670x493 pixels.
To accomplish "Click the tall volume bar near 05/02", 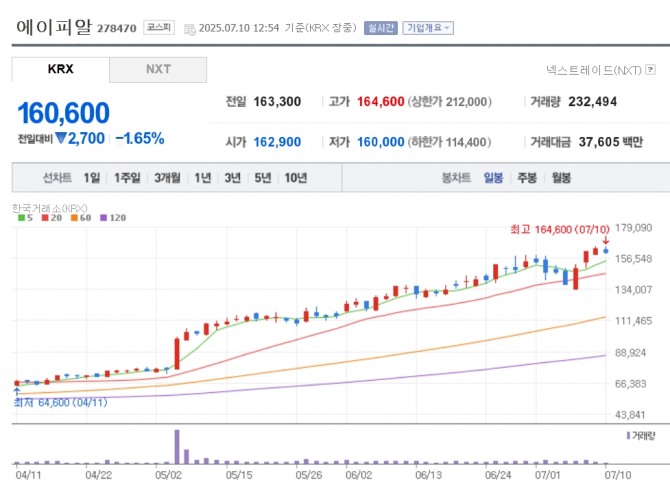I will click(177, 445).
